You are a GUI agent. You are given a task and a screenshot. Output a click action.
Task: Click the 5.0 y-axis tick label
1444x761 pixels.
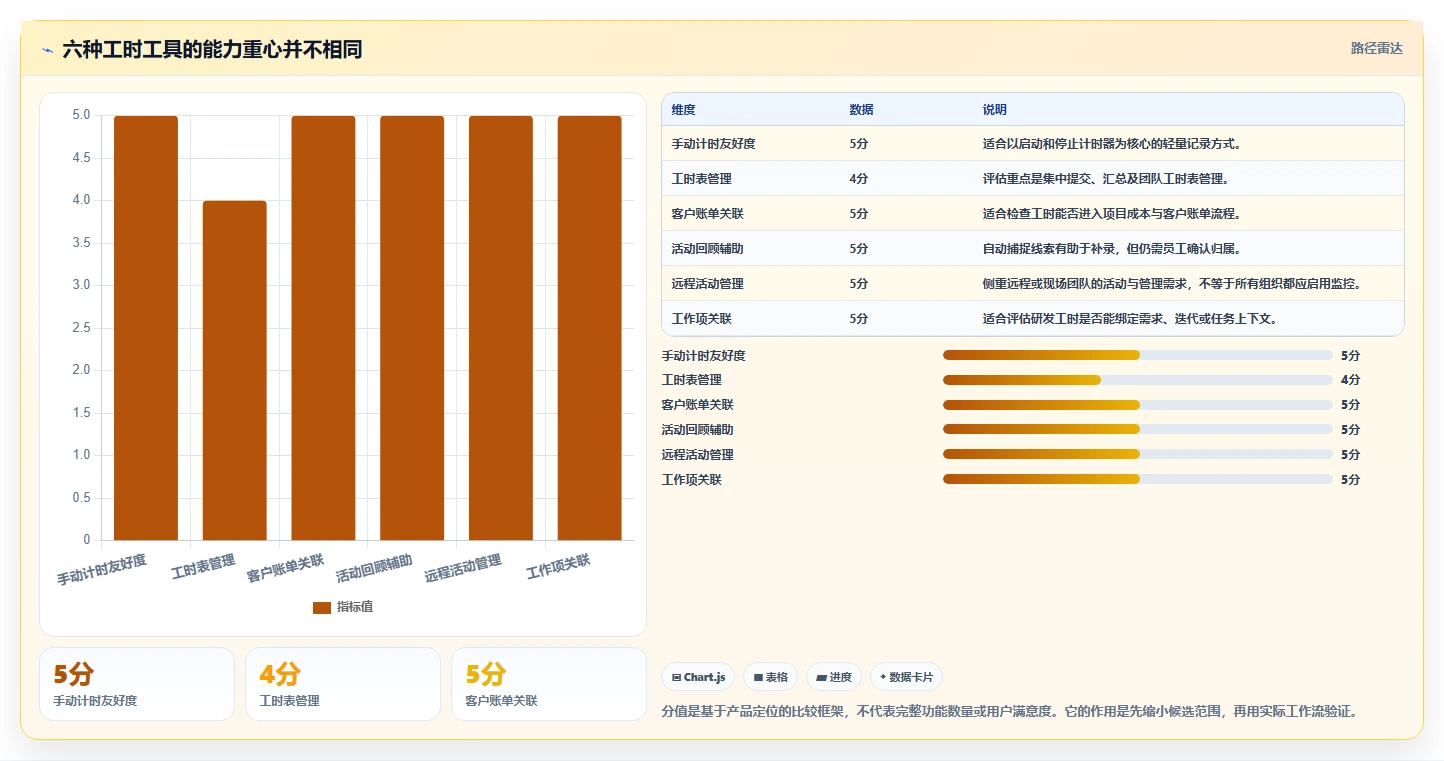81,115
